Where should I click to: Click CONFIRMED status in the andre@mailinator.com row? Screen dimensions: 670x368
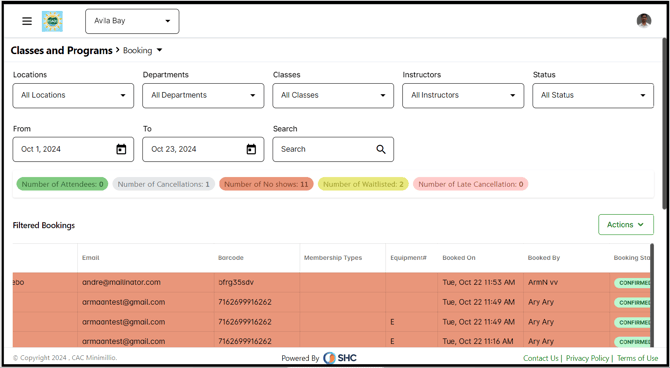[x=632, y=283]
